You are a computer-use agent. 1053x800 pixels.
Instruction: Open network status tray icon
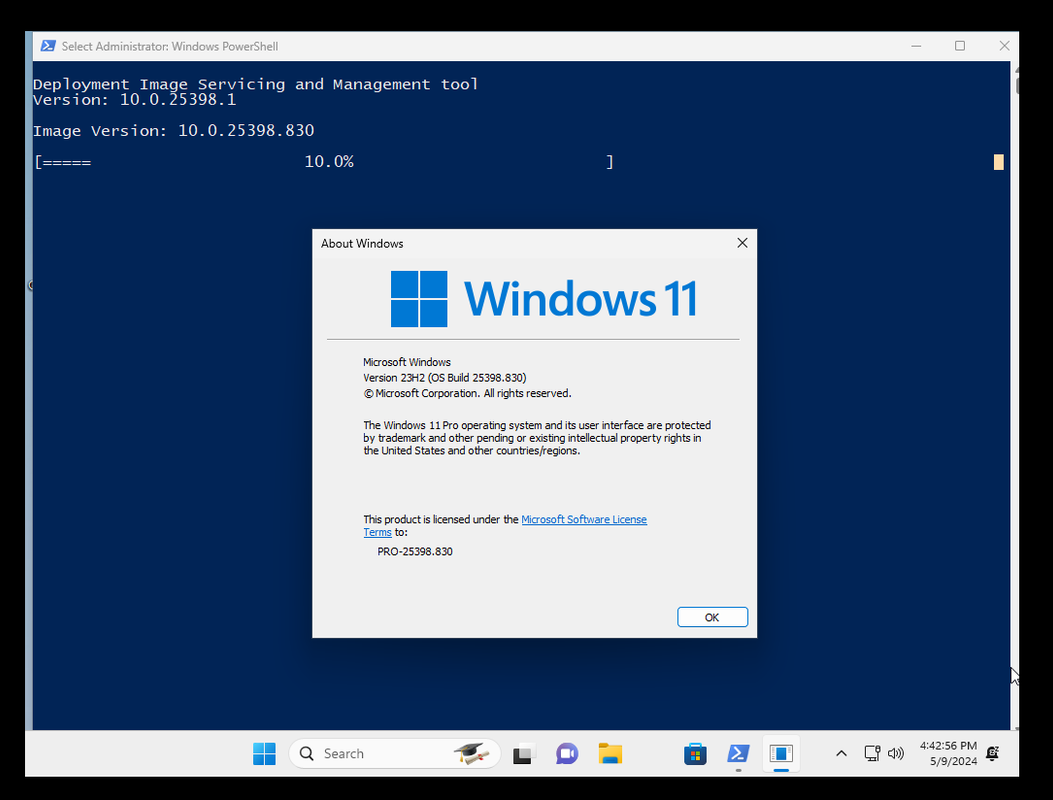tap(872, 754)
